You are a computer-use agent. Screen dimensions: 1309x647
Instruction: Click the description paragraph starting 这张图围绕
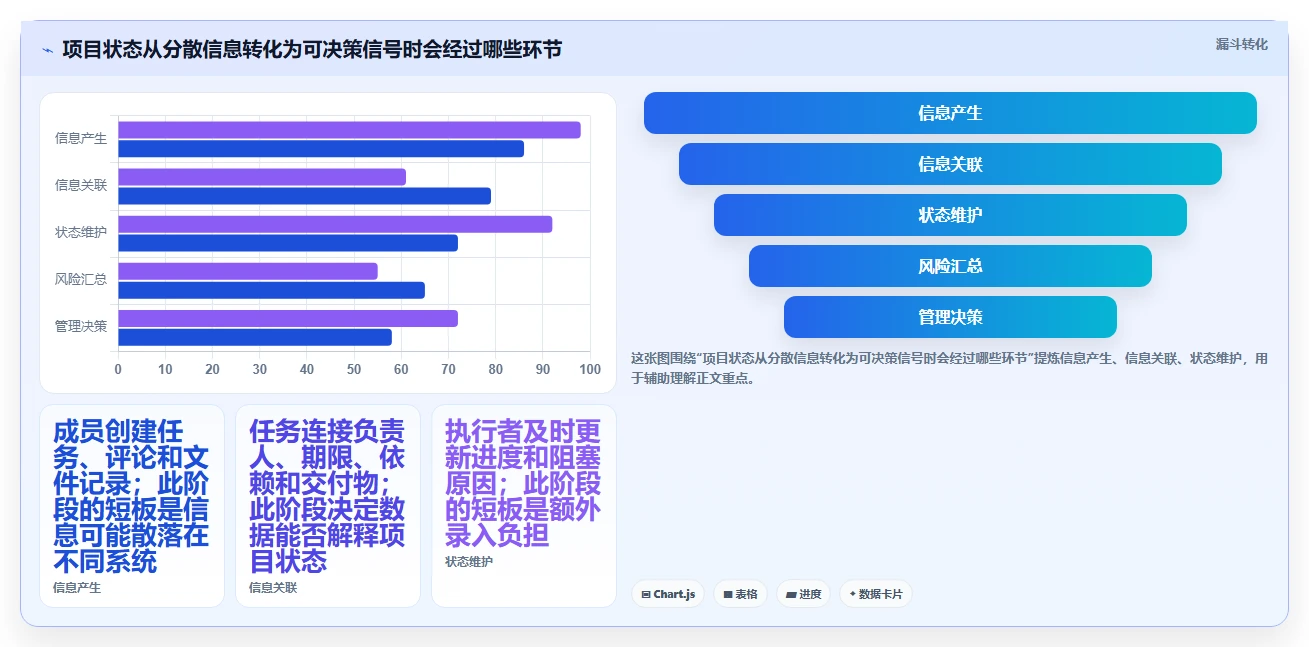[949, 368]
